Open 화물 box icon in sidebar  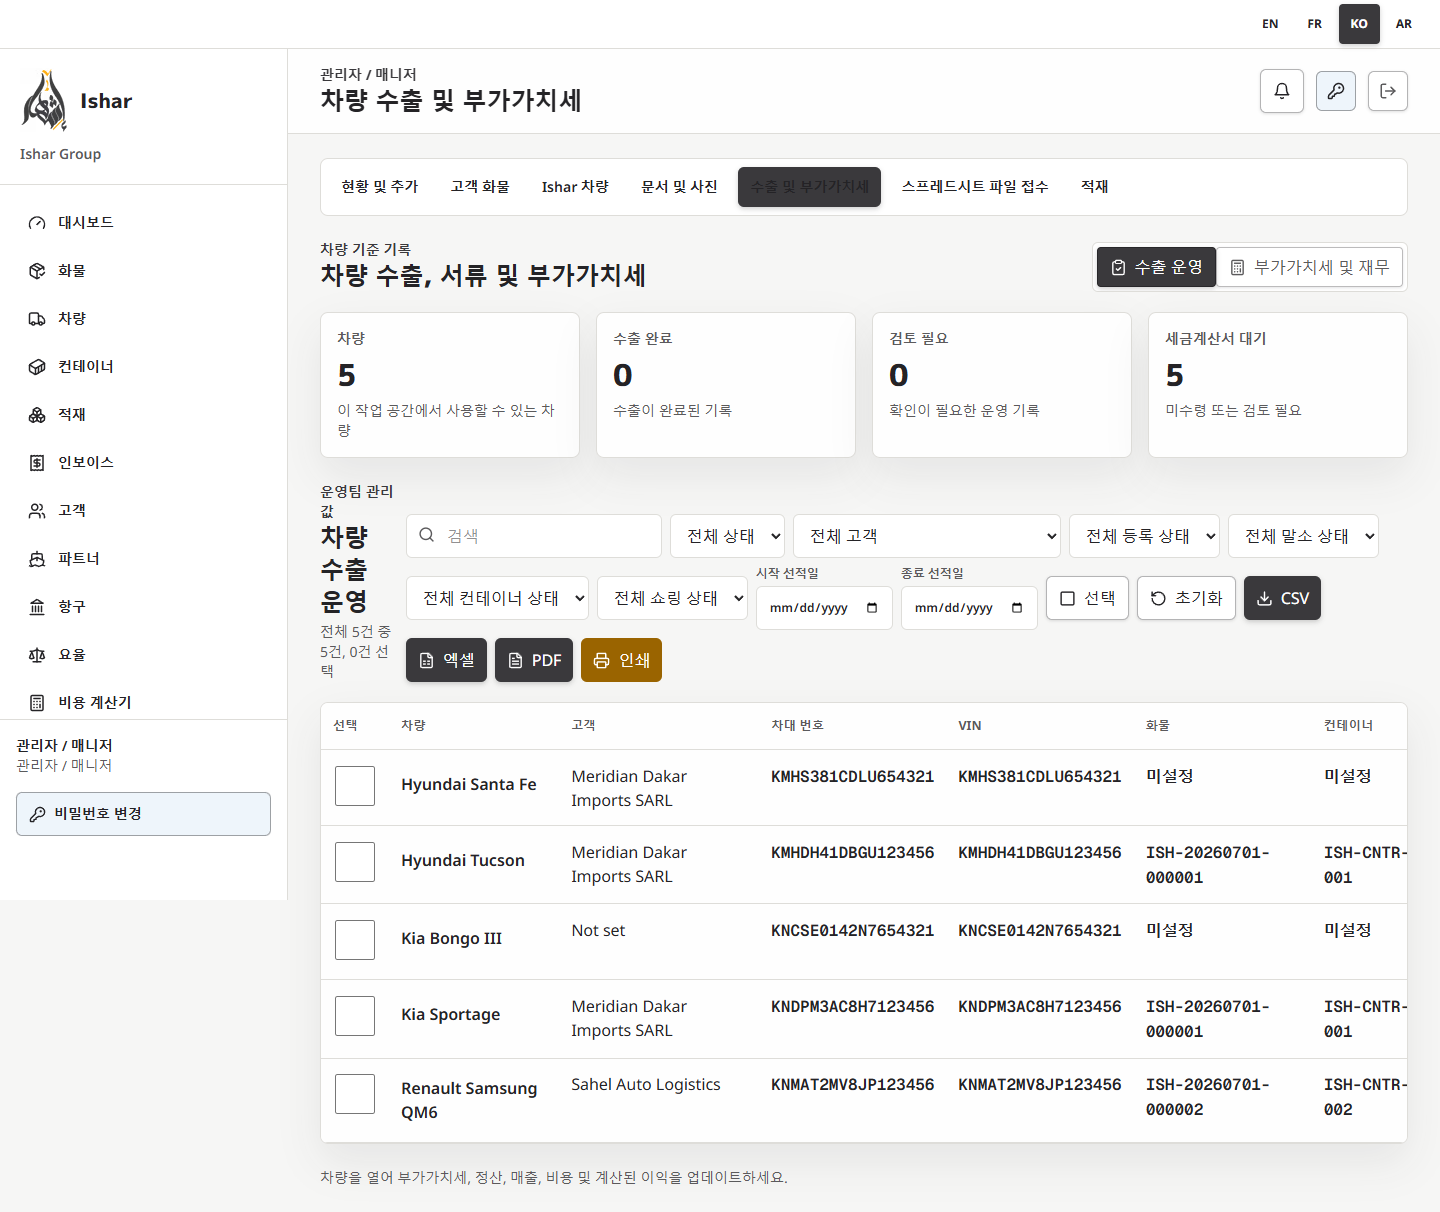point(37,271)
